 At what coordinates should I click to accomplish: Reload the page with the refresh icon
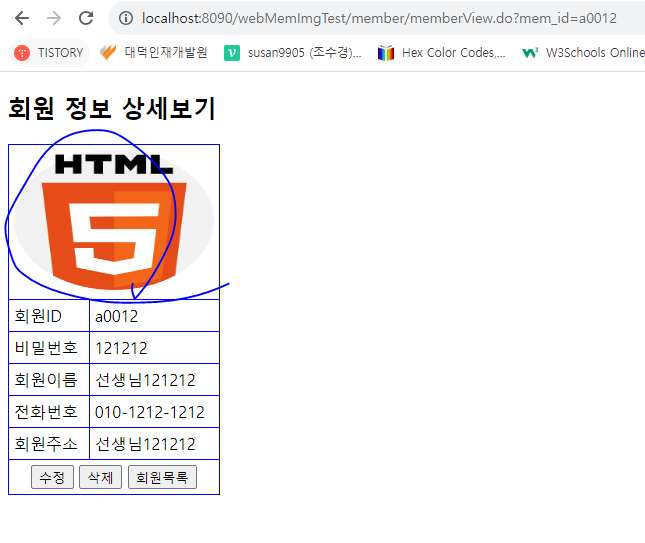[86, 18]
